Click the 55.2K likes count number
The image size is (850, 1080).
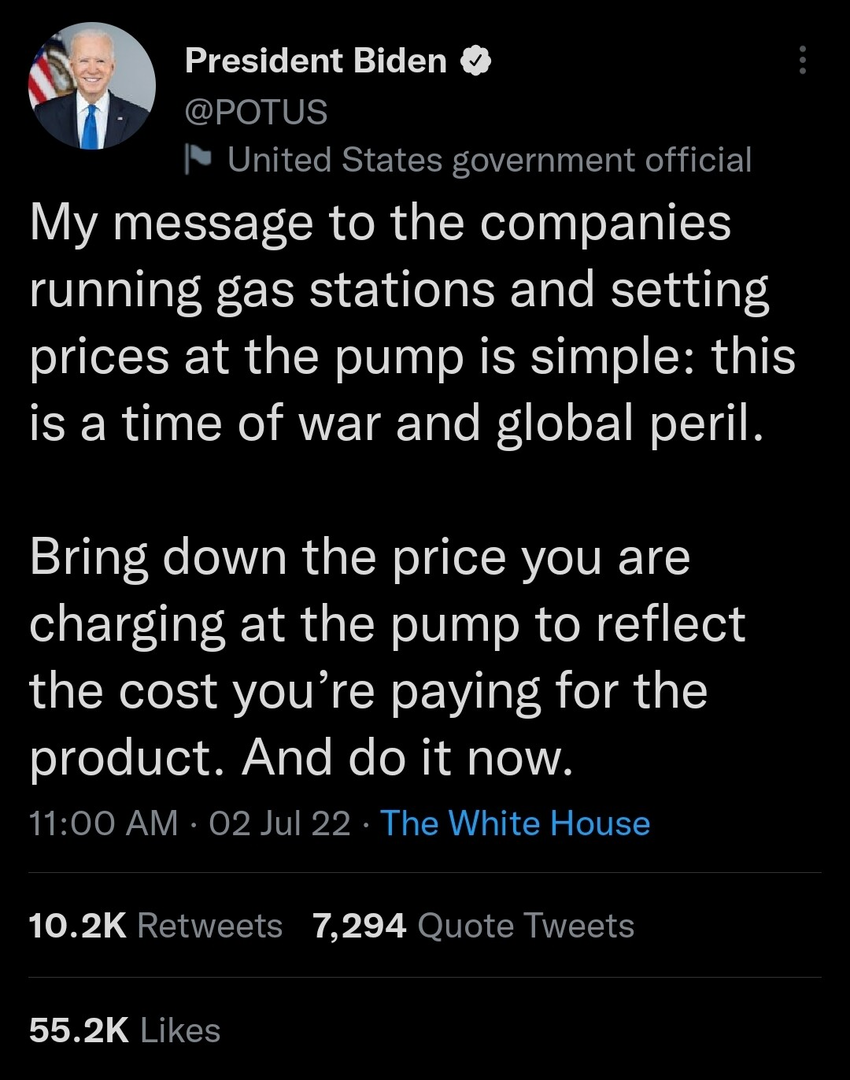[78, 1030]
